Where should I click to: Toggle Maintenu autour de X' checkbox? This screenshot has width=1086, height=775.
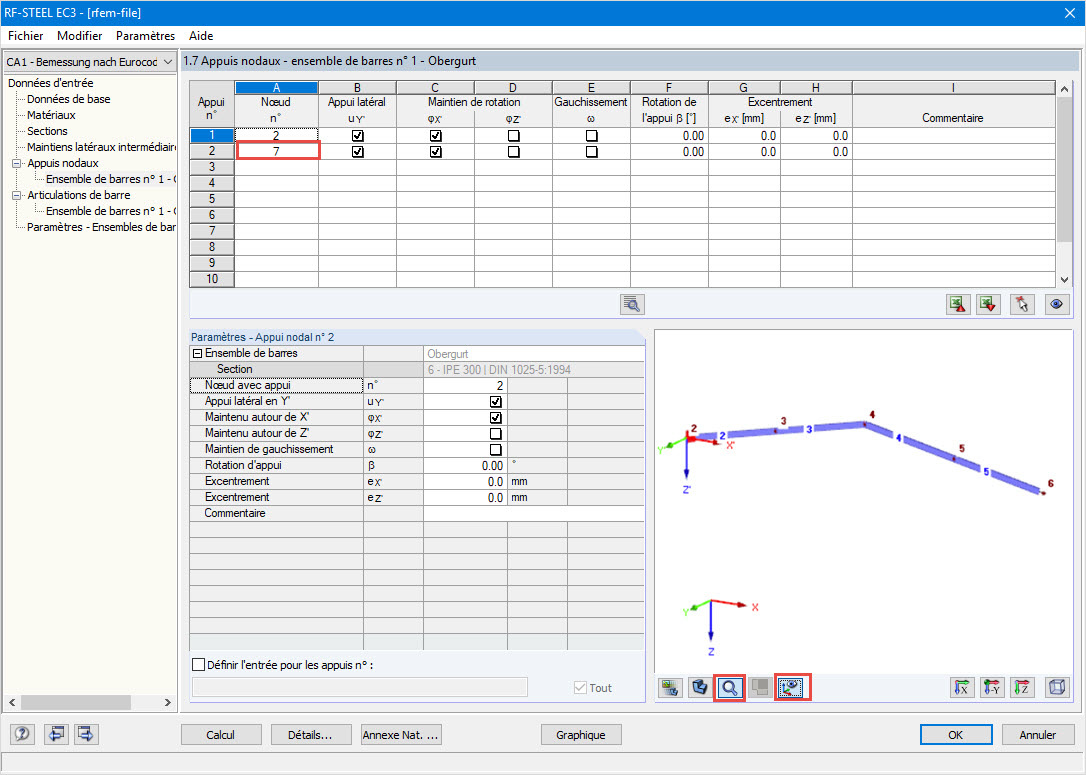[495, 418]
